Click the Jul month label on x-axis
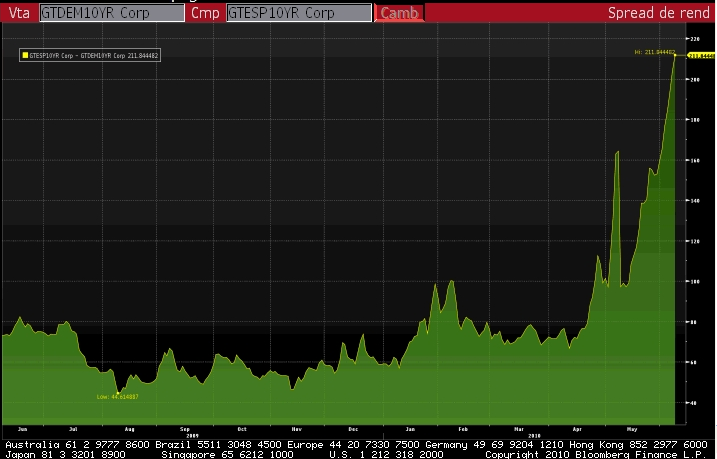717x459 pixels. (x=73, y=429)
